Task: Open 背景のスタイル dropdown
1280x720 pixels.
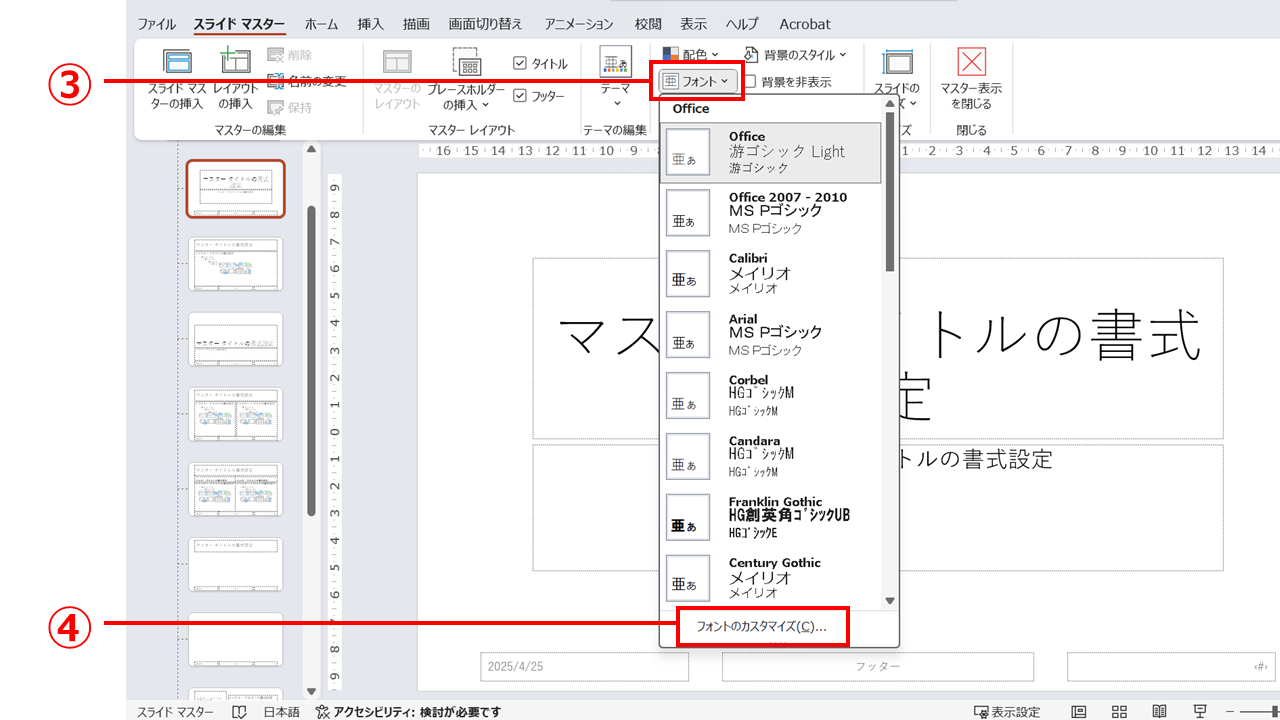Action: click(795, 55)
